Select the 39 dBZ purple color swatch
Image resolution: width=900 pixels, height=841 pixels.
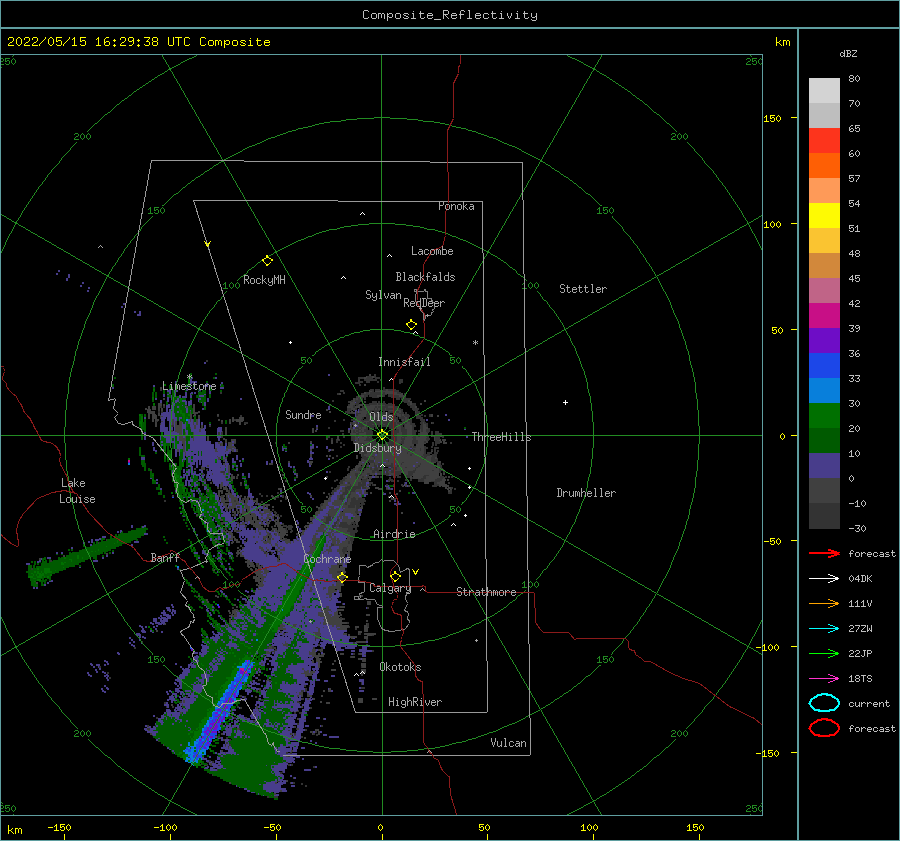(x=824, y=340)
